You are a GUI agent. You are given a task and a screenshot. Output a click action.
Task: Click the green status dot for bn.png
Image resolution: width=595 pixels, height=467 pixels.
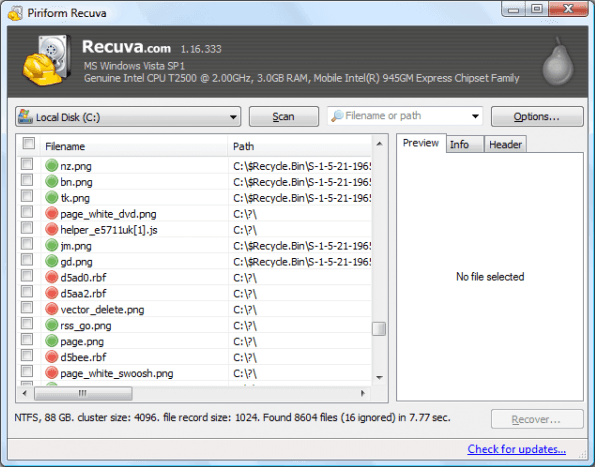[52, 182]
